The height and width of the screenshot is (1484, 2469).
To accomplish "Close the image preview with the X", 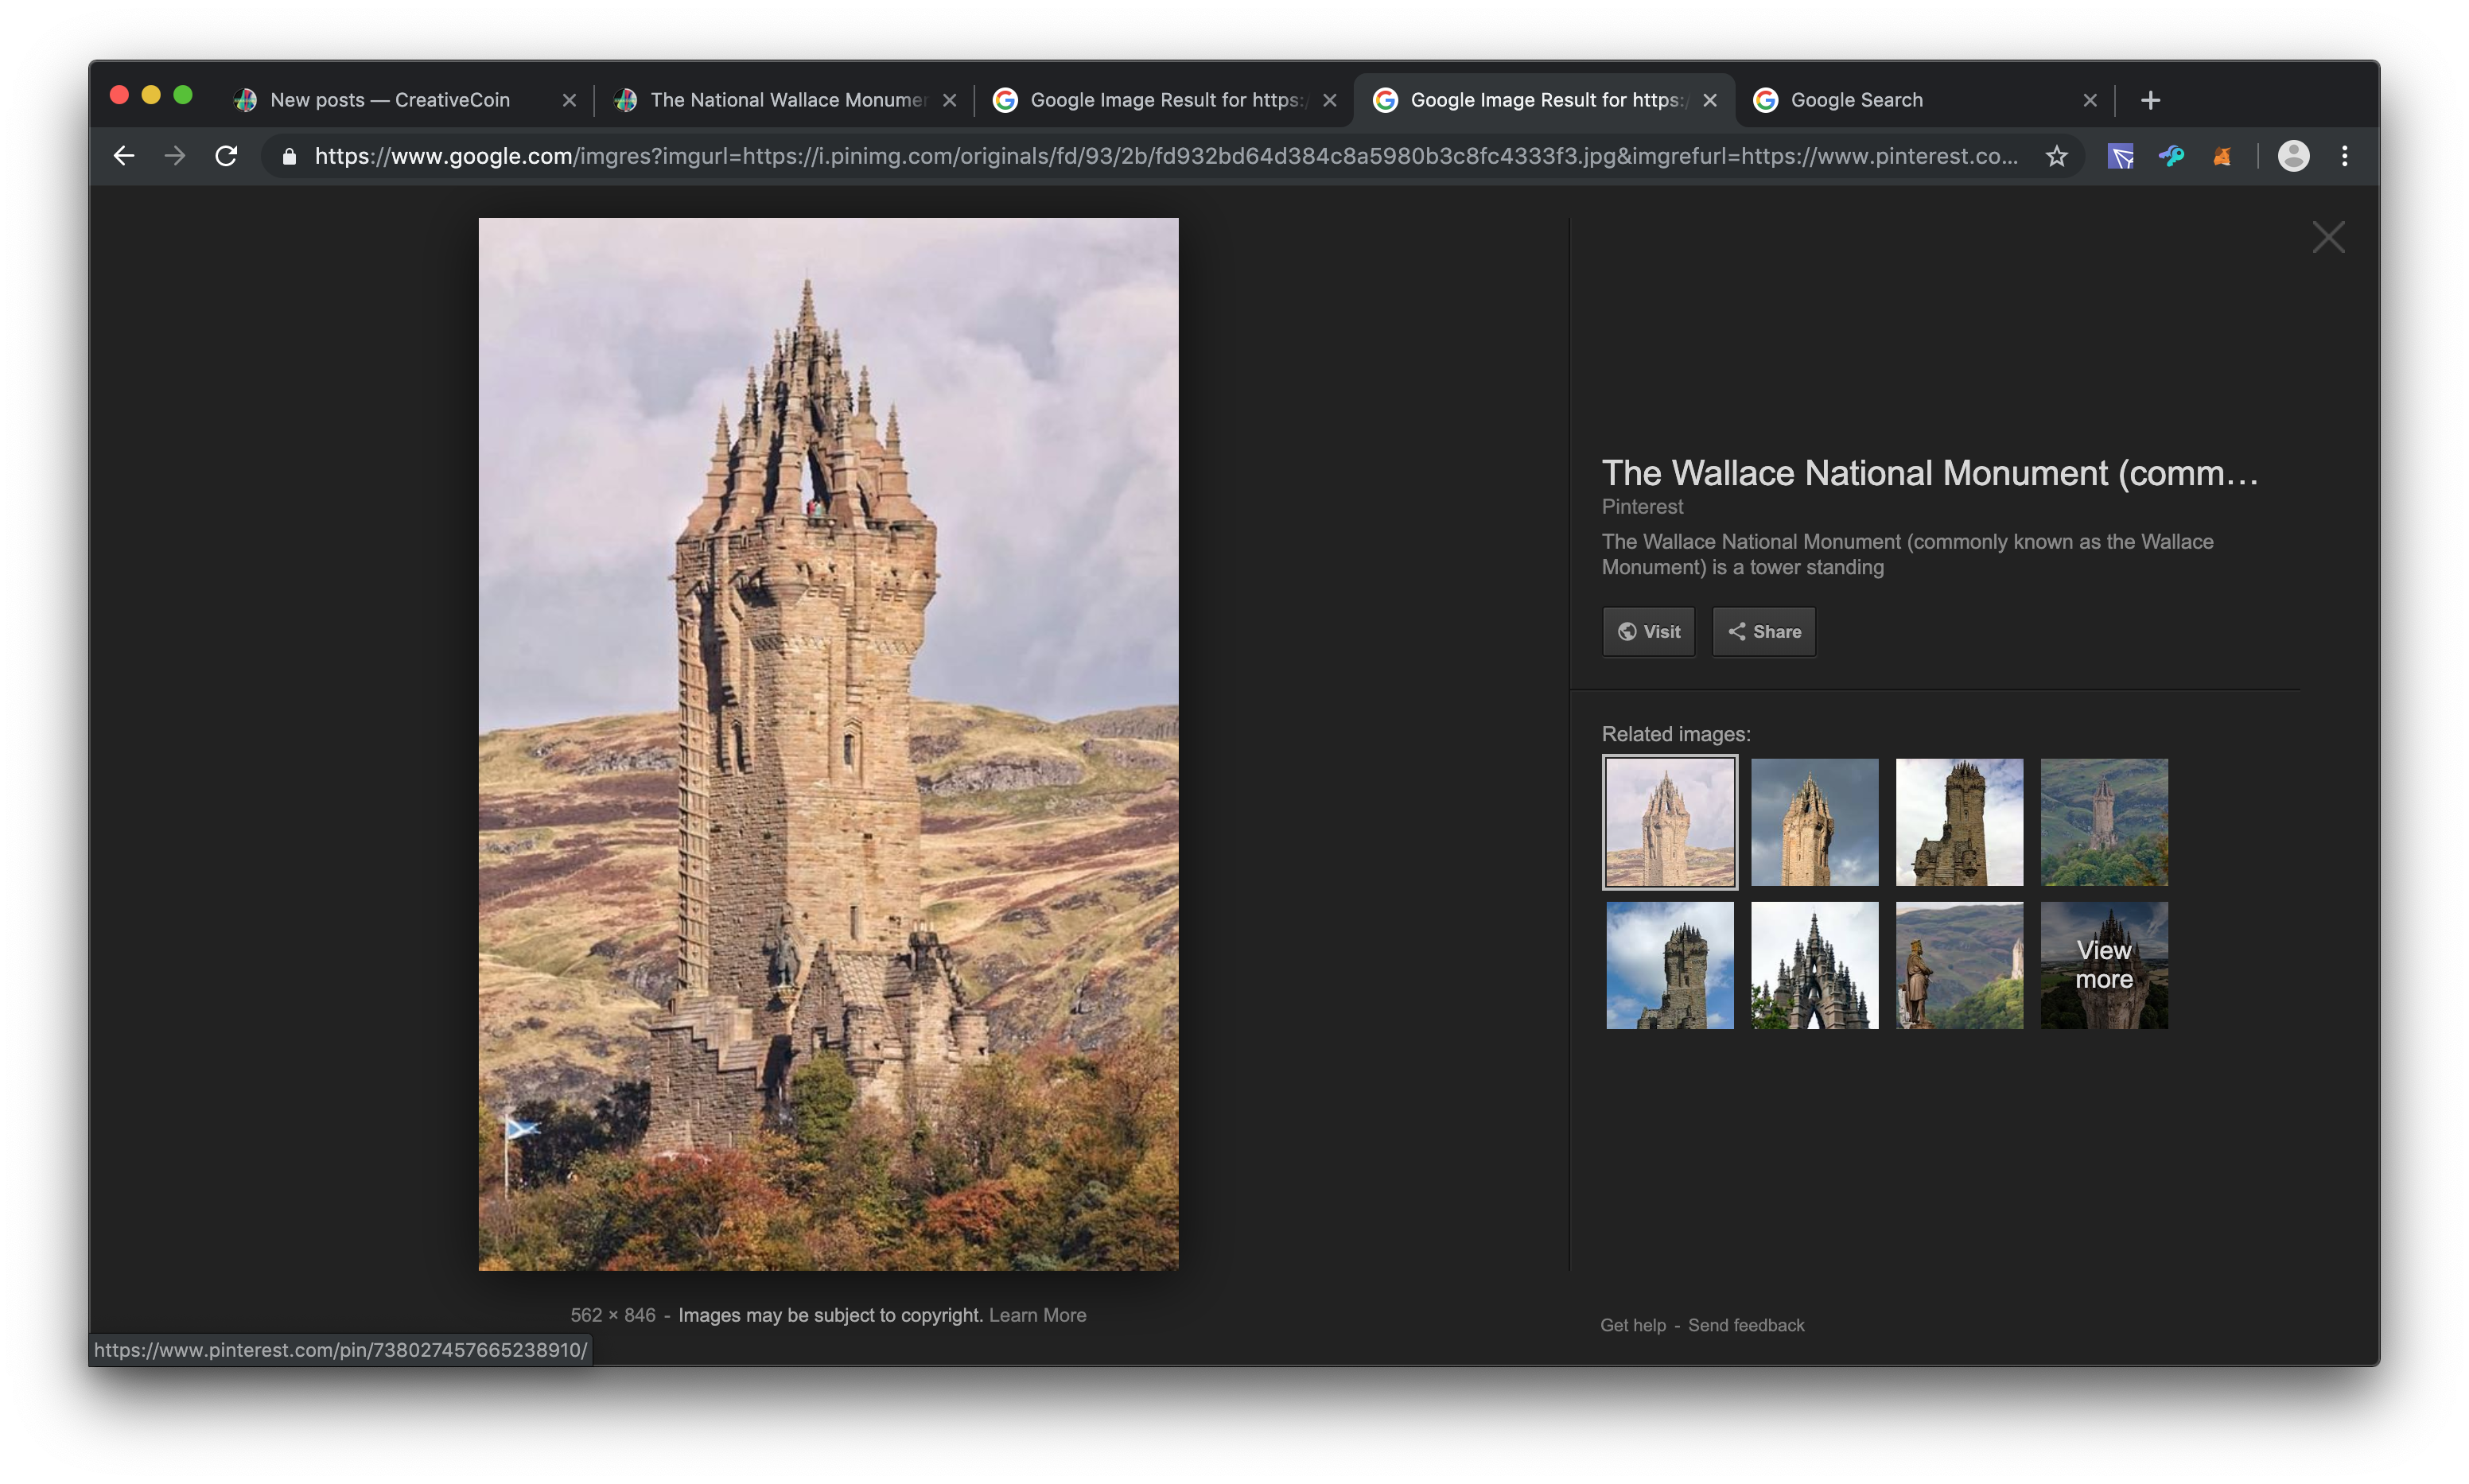I will pyautogui.click(x=2328, y=237).
